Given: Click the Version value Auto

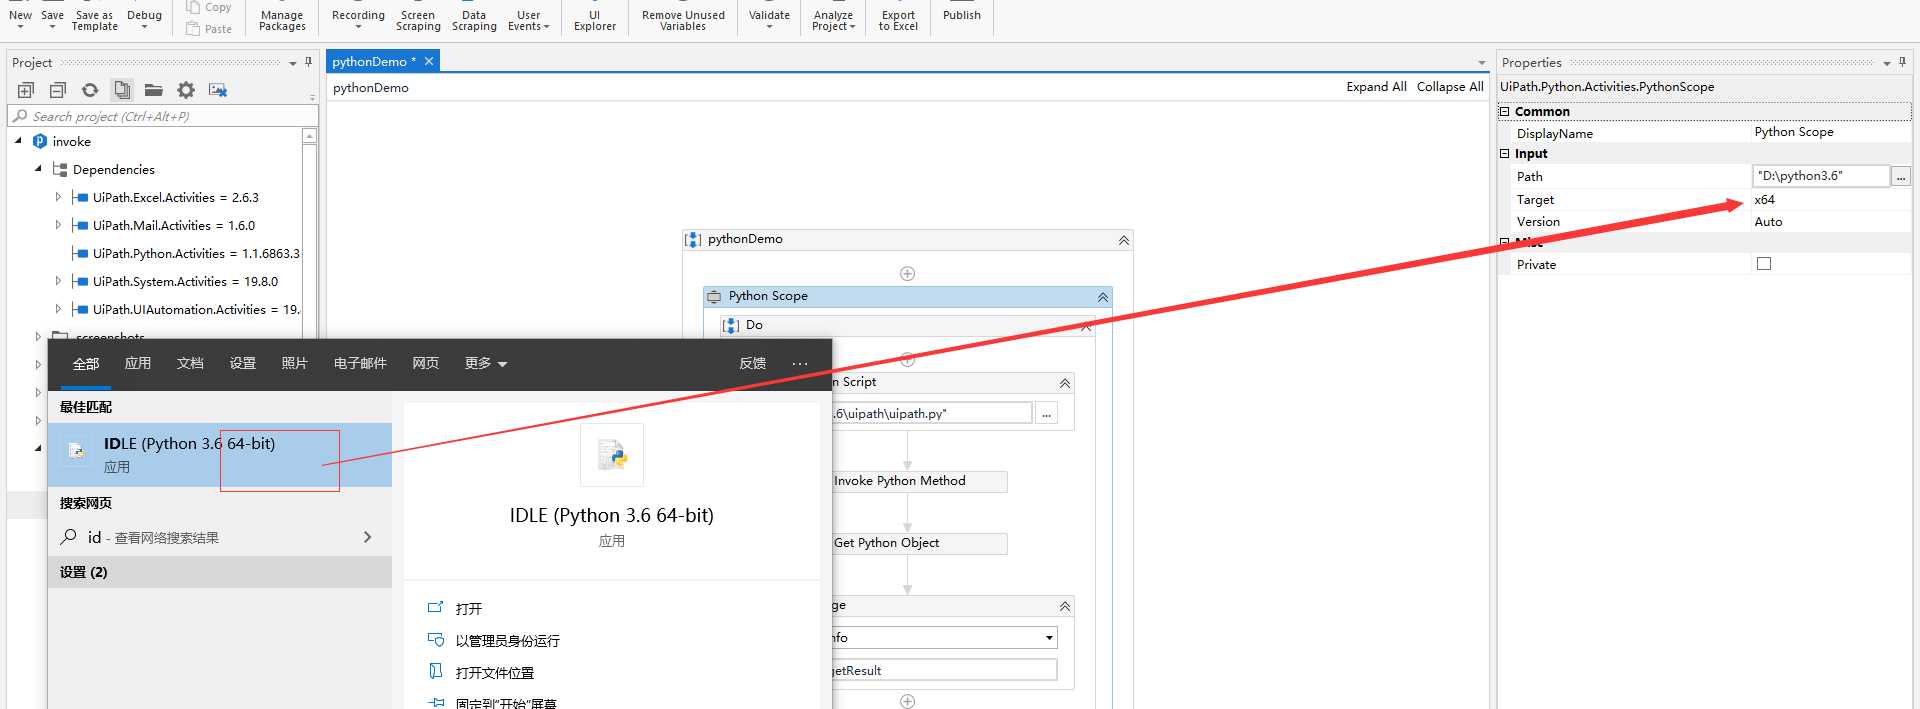Looking at the screenshot, I should pos(1768,221).
